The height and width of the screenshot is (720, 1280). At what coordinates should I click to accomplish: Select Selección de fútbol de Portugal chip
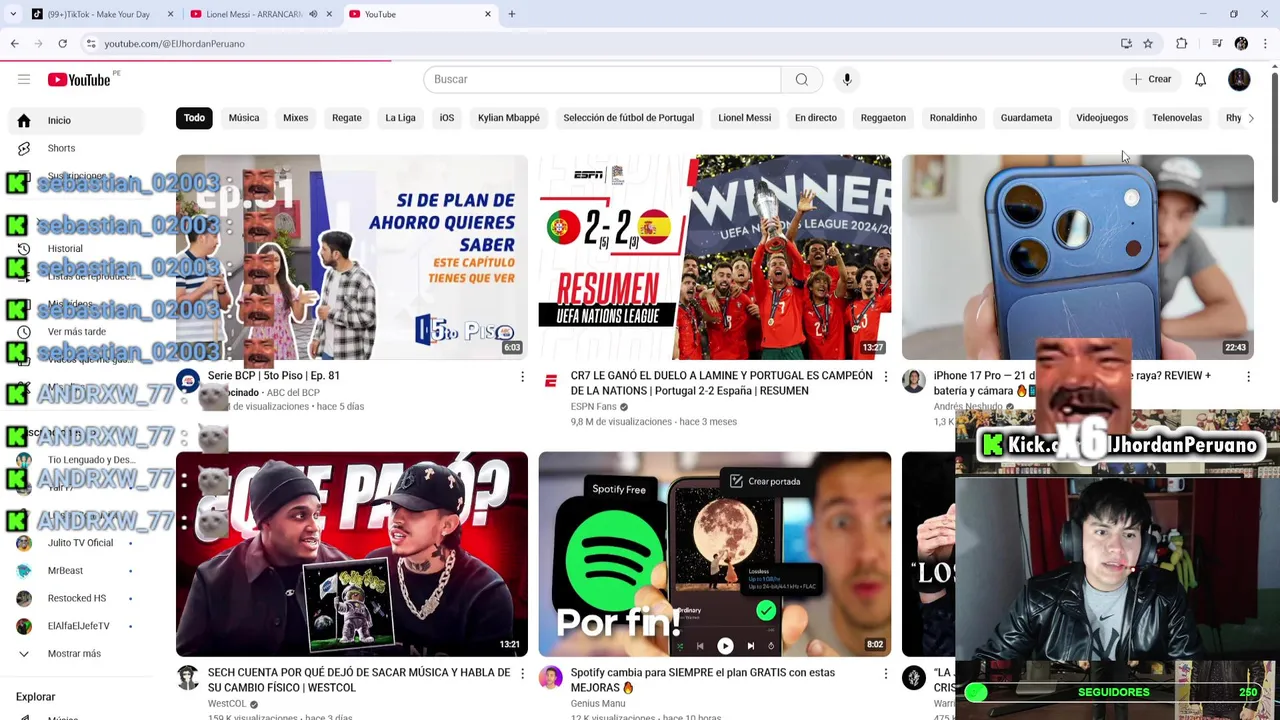629,118
